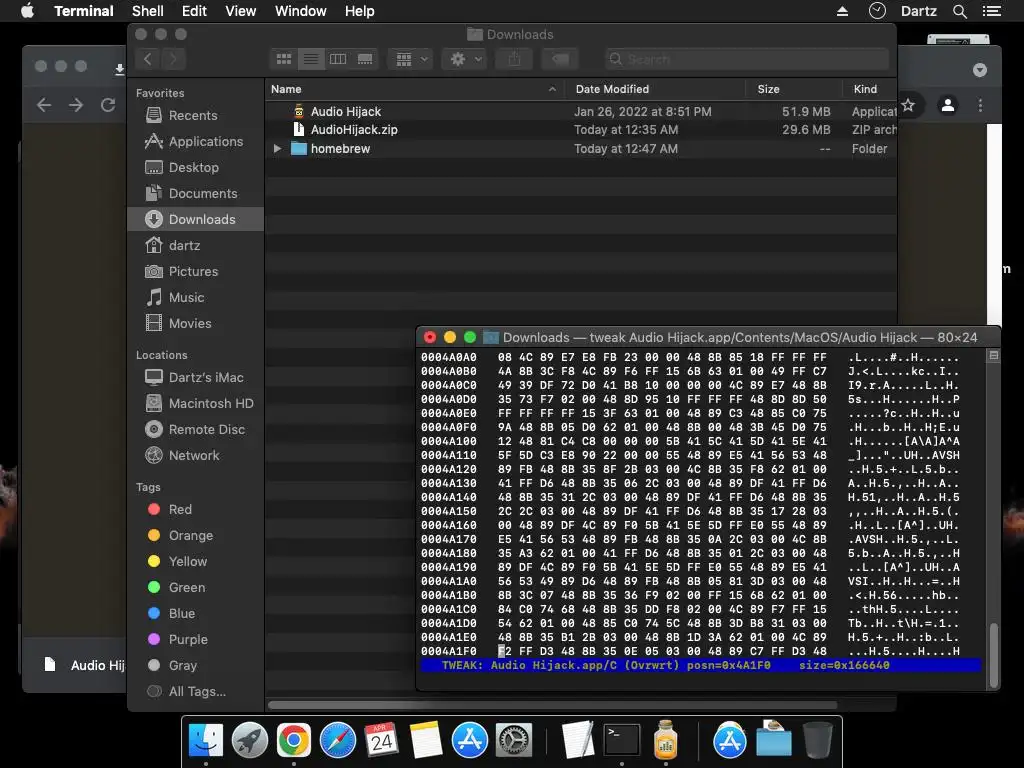Launch Launchpad rocket icon in Dock
1024x768 pixels.
tap(249, 741)
